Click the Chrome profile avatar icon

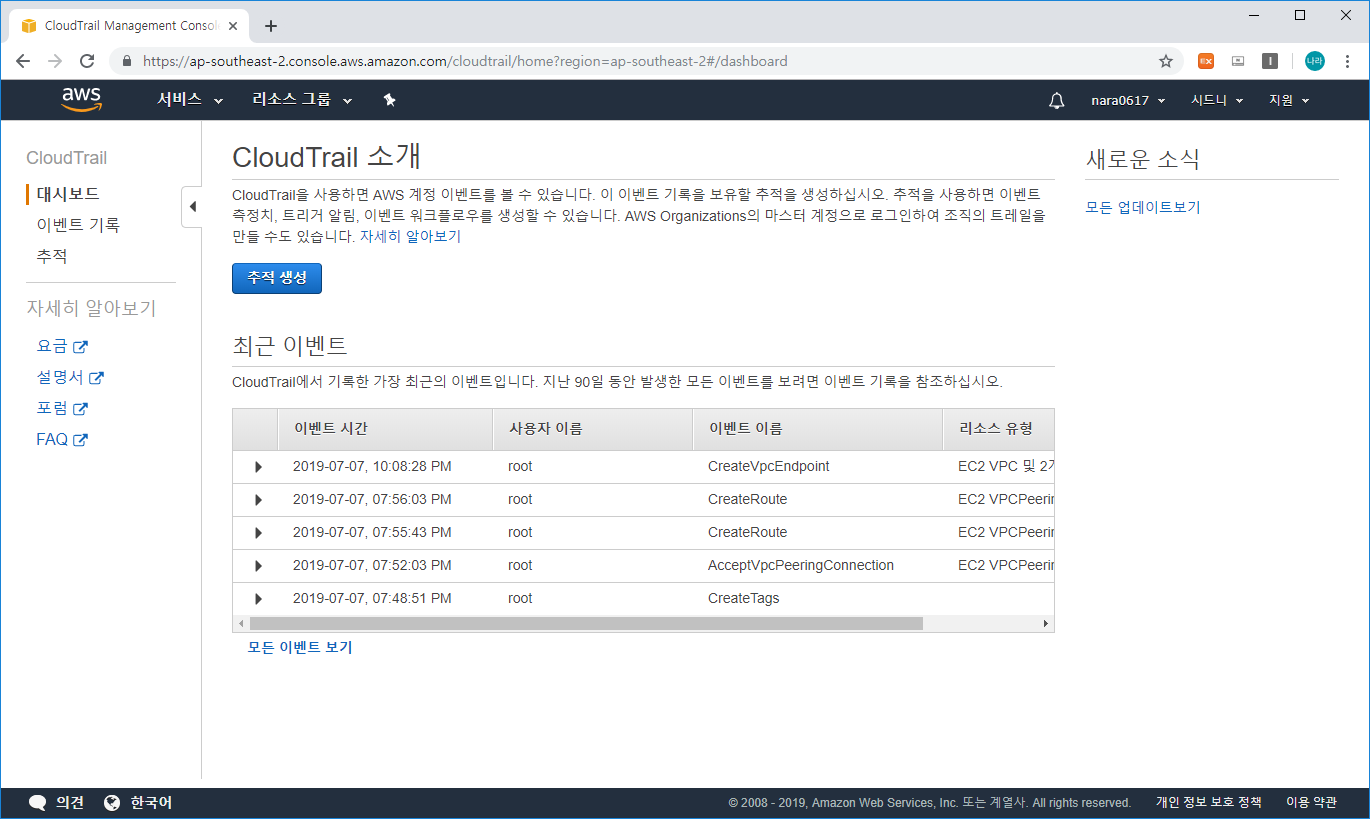[x=1314, y=61]
